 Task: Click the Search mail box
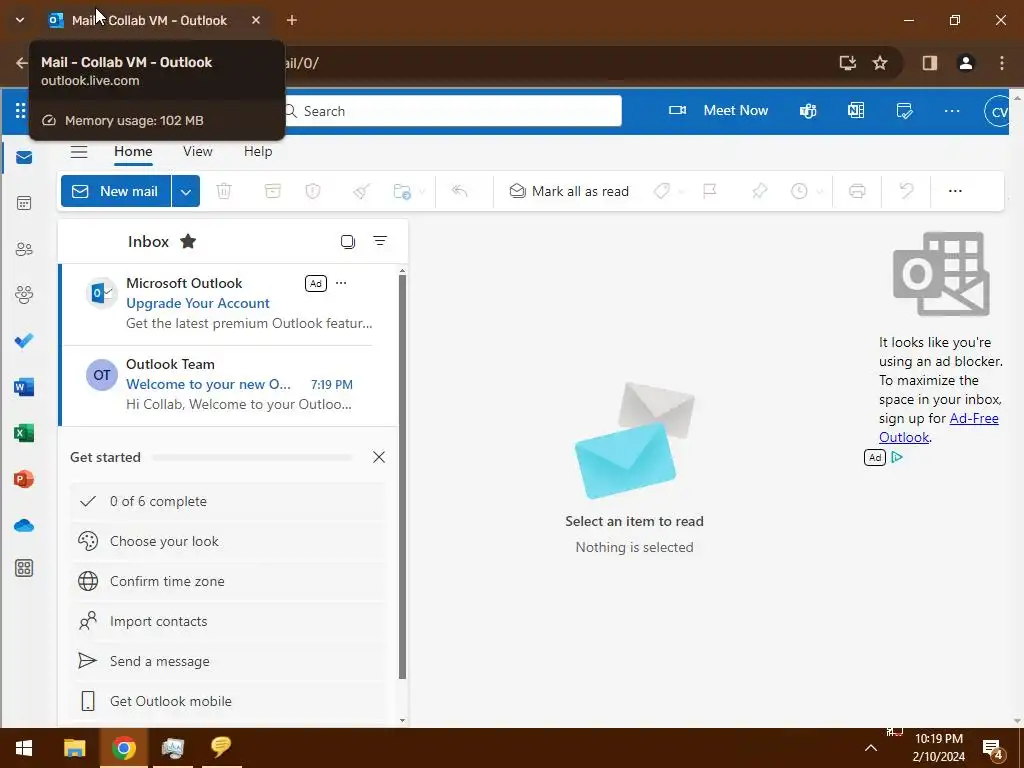click(453, 111)
